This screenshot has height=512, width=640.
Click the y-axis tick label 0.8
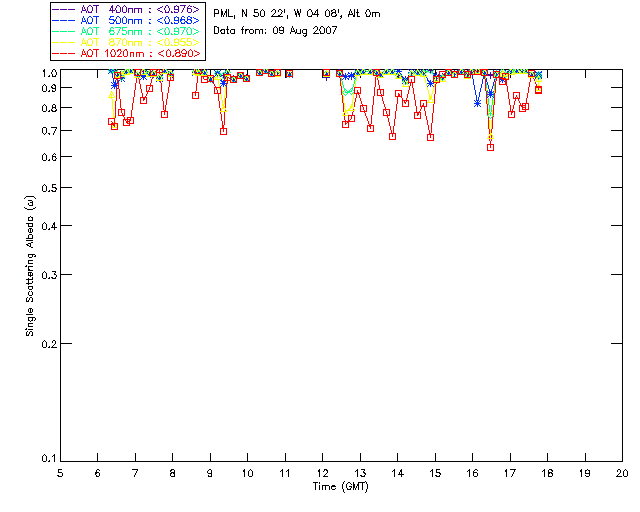point(49,108)
